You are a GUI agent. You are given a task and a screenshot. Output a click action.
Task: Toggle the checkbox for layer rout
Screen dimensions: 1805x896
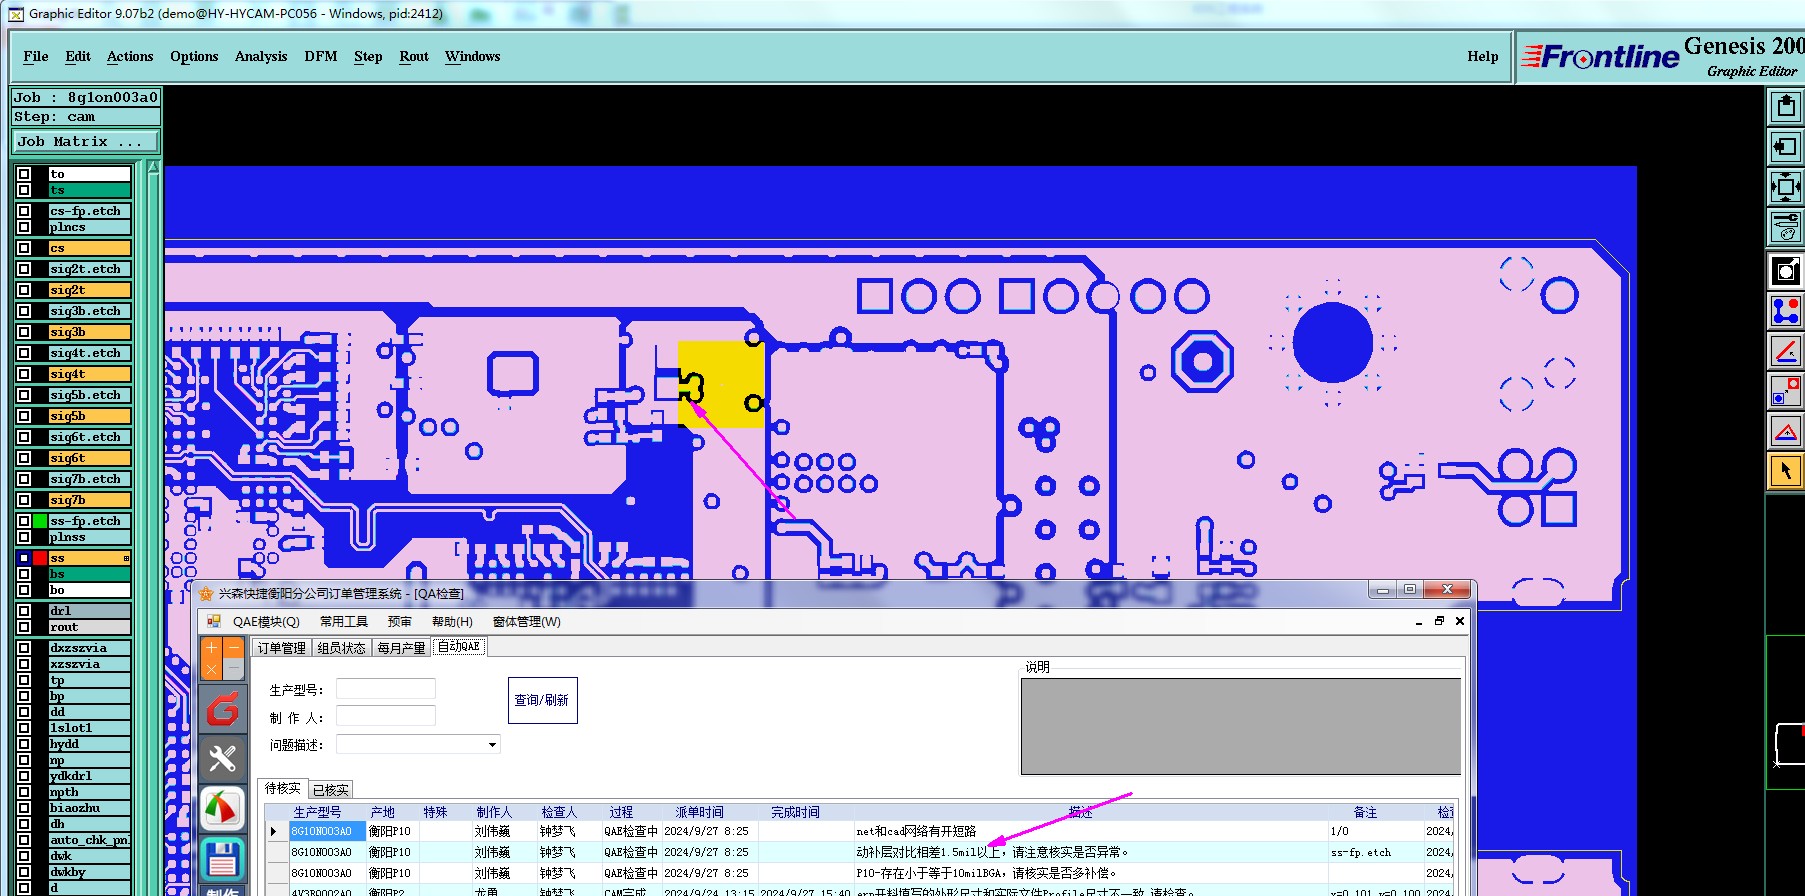[x=24, y=627]
